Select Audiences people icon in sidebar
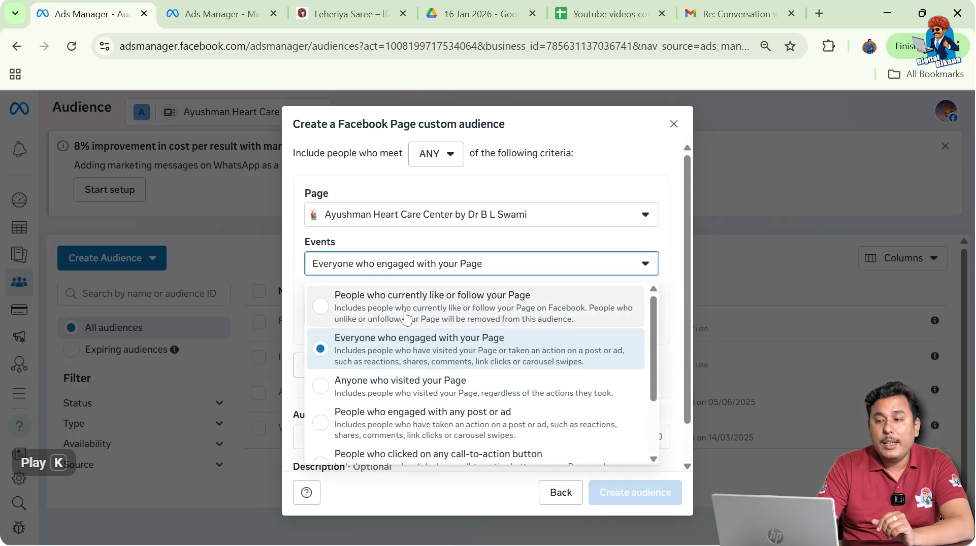The image size is (976, 546). pyautogui.click(x=19, y=282)
